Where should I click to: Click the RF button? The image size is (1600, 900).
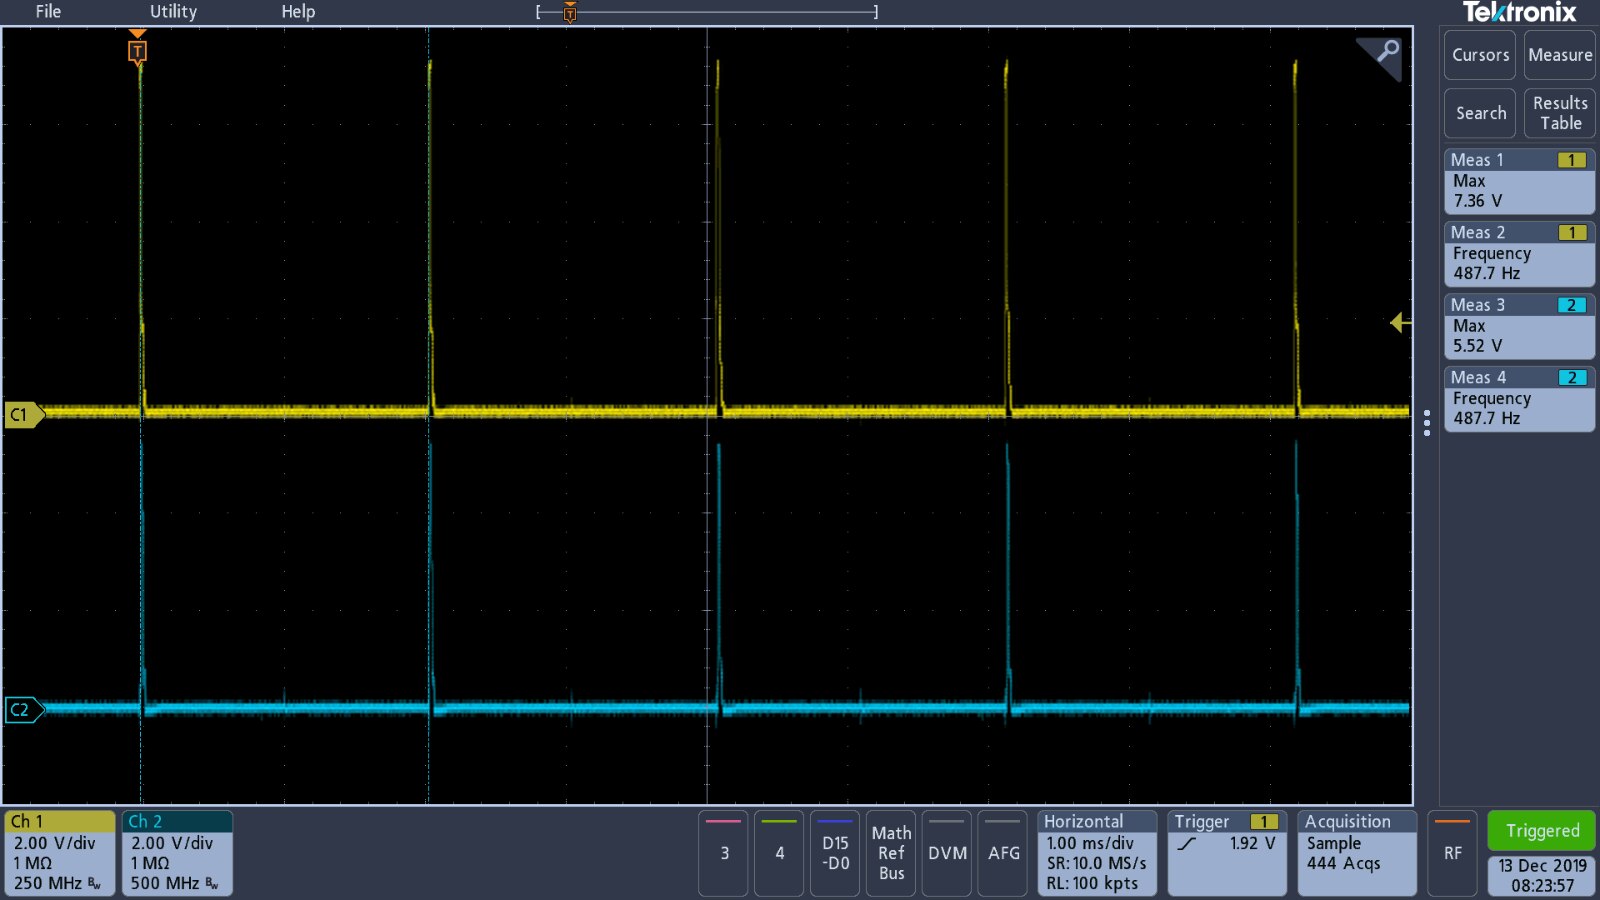point(1452,853)
